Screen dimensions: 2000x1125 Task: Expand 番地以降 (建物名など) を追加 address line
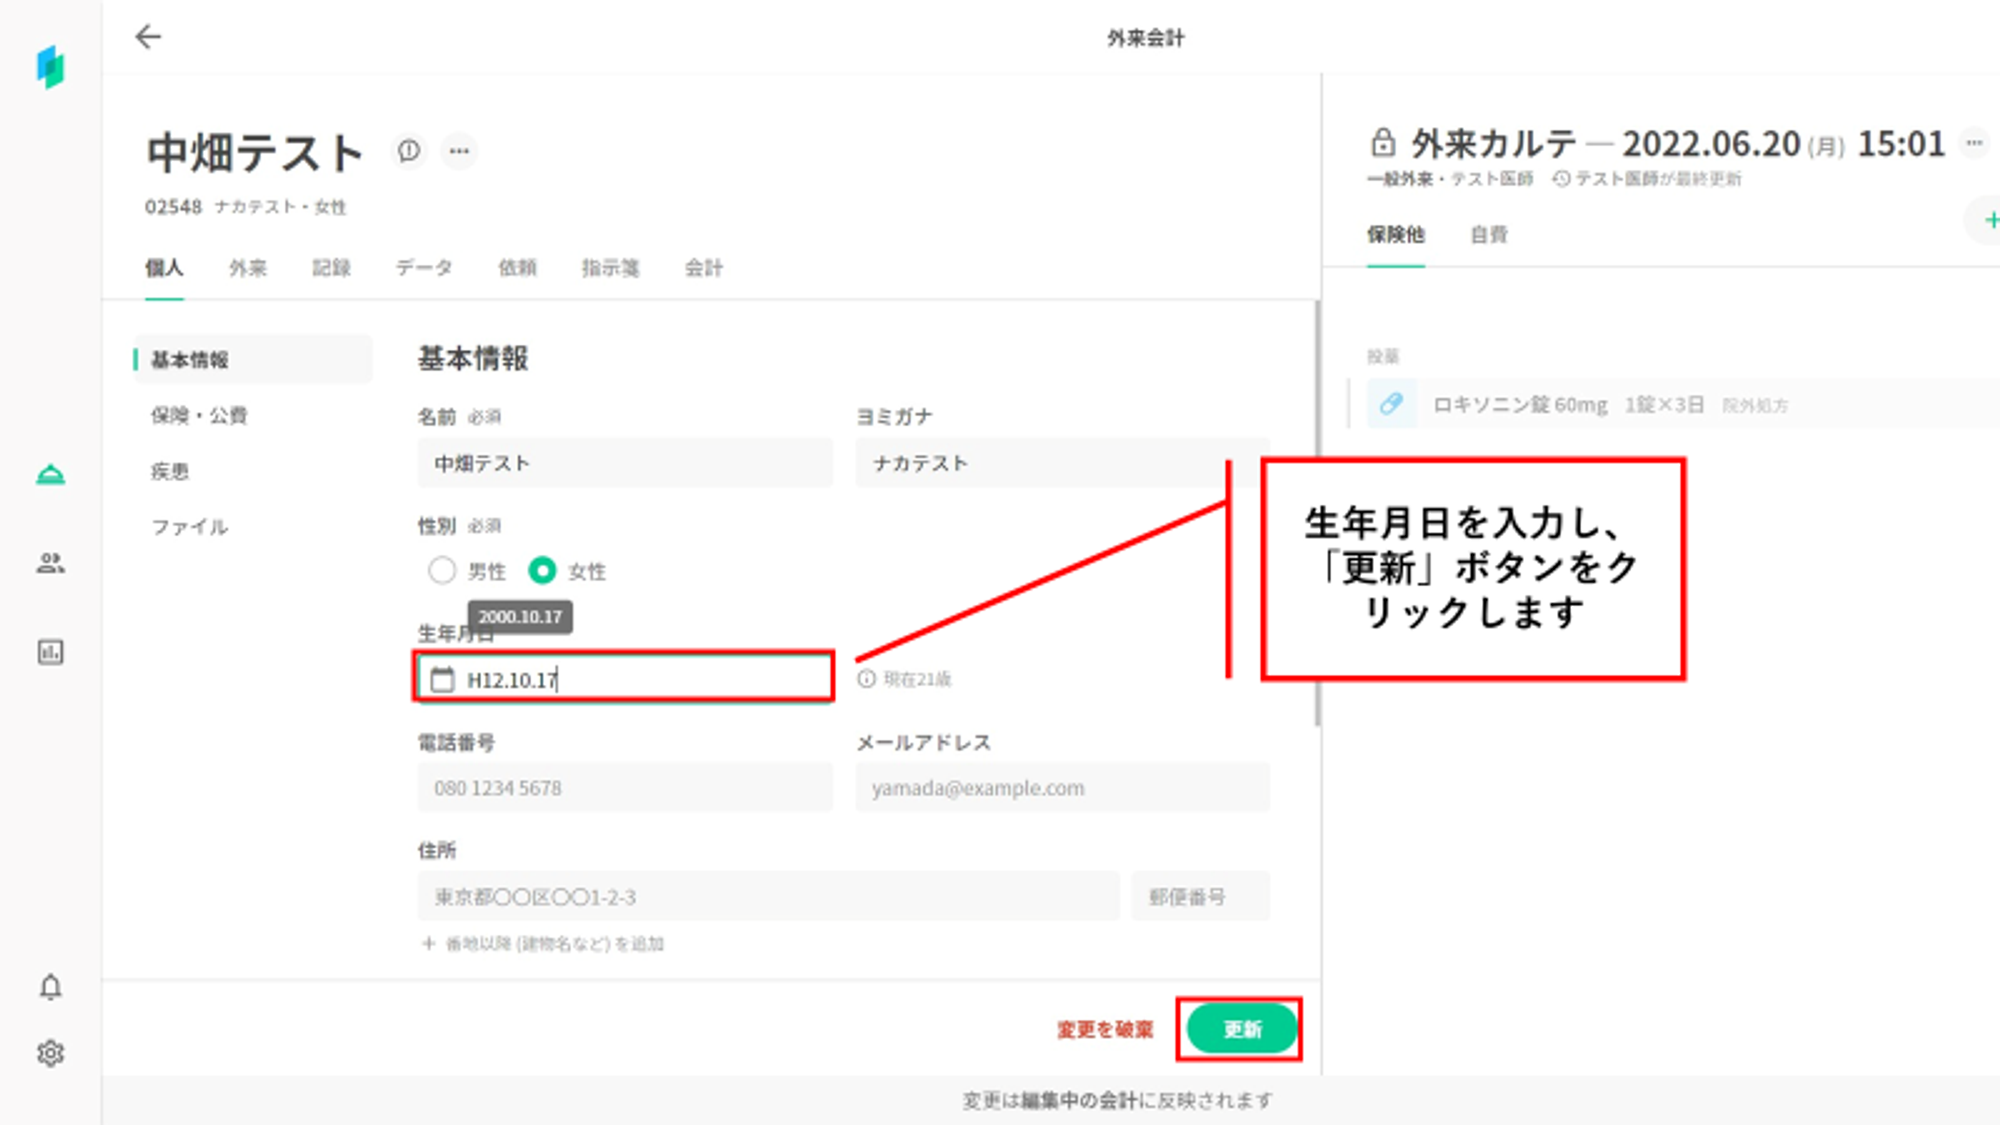pos(543,944)
